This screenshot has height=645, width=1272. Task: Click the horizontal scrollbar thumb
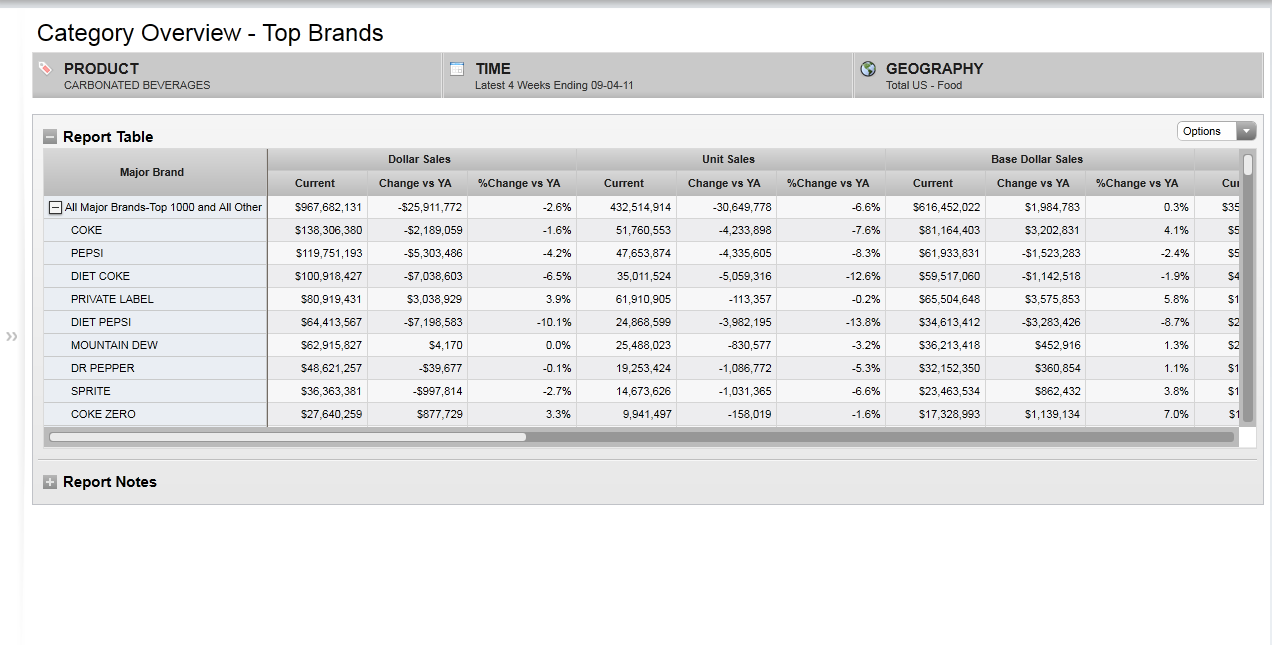(287, 437)
